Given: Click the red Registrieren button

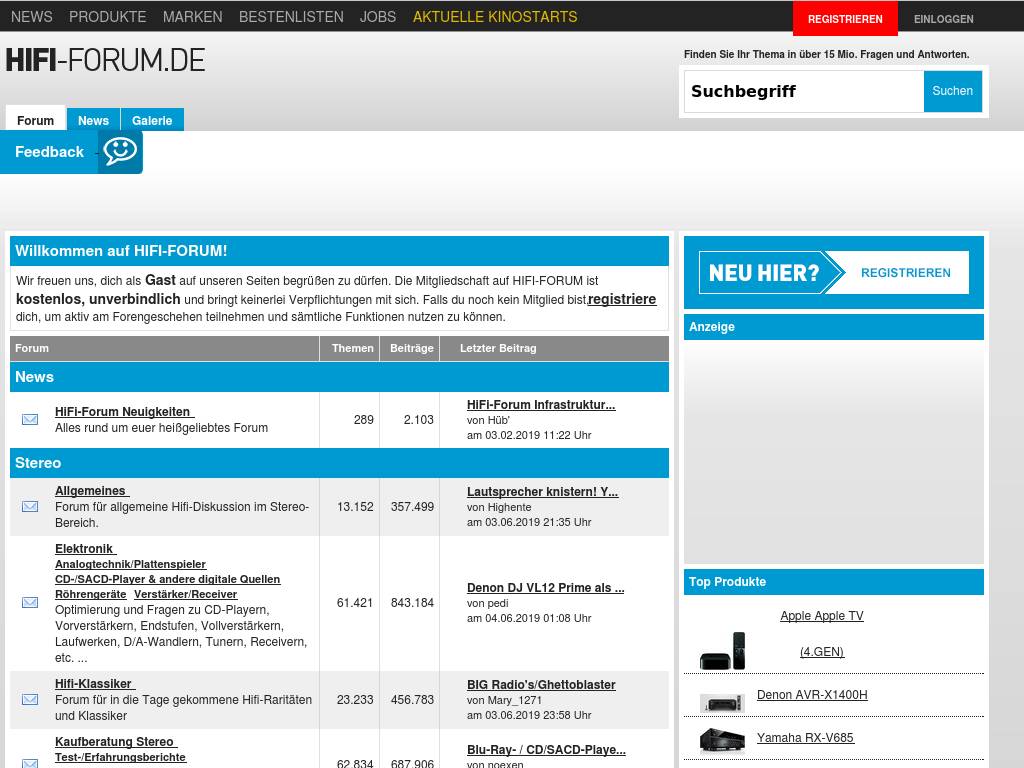Looking at the screenshot, I should point(845,19).
